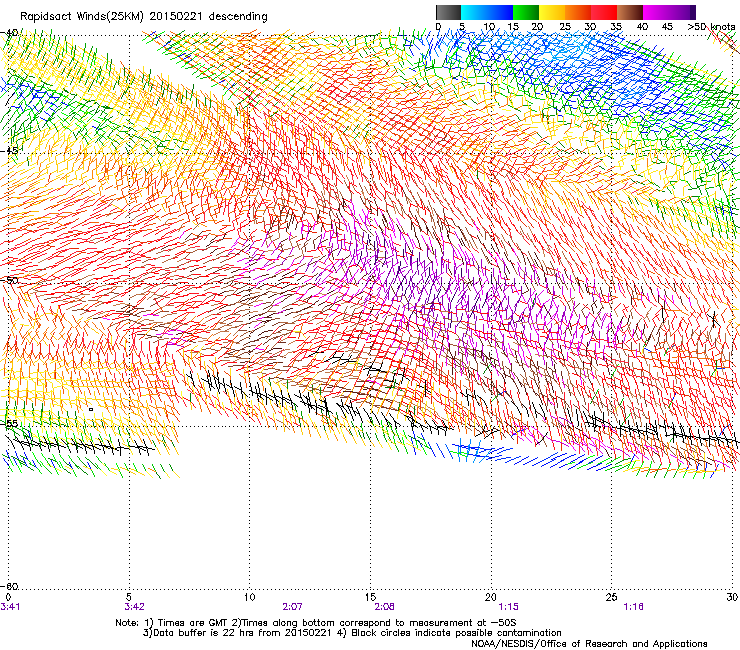Screen dimensions: 740x650
Task: Click the legend scale label '40'
Action: (x=642, y=26)
